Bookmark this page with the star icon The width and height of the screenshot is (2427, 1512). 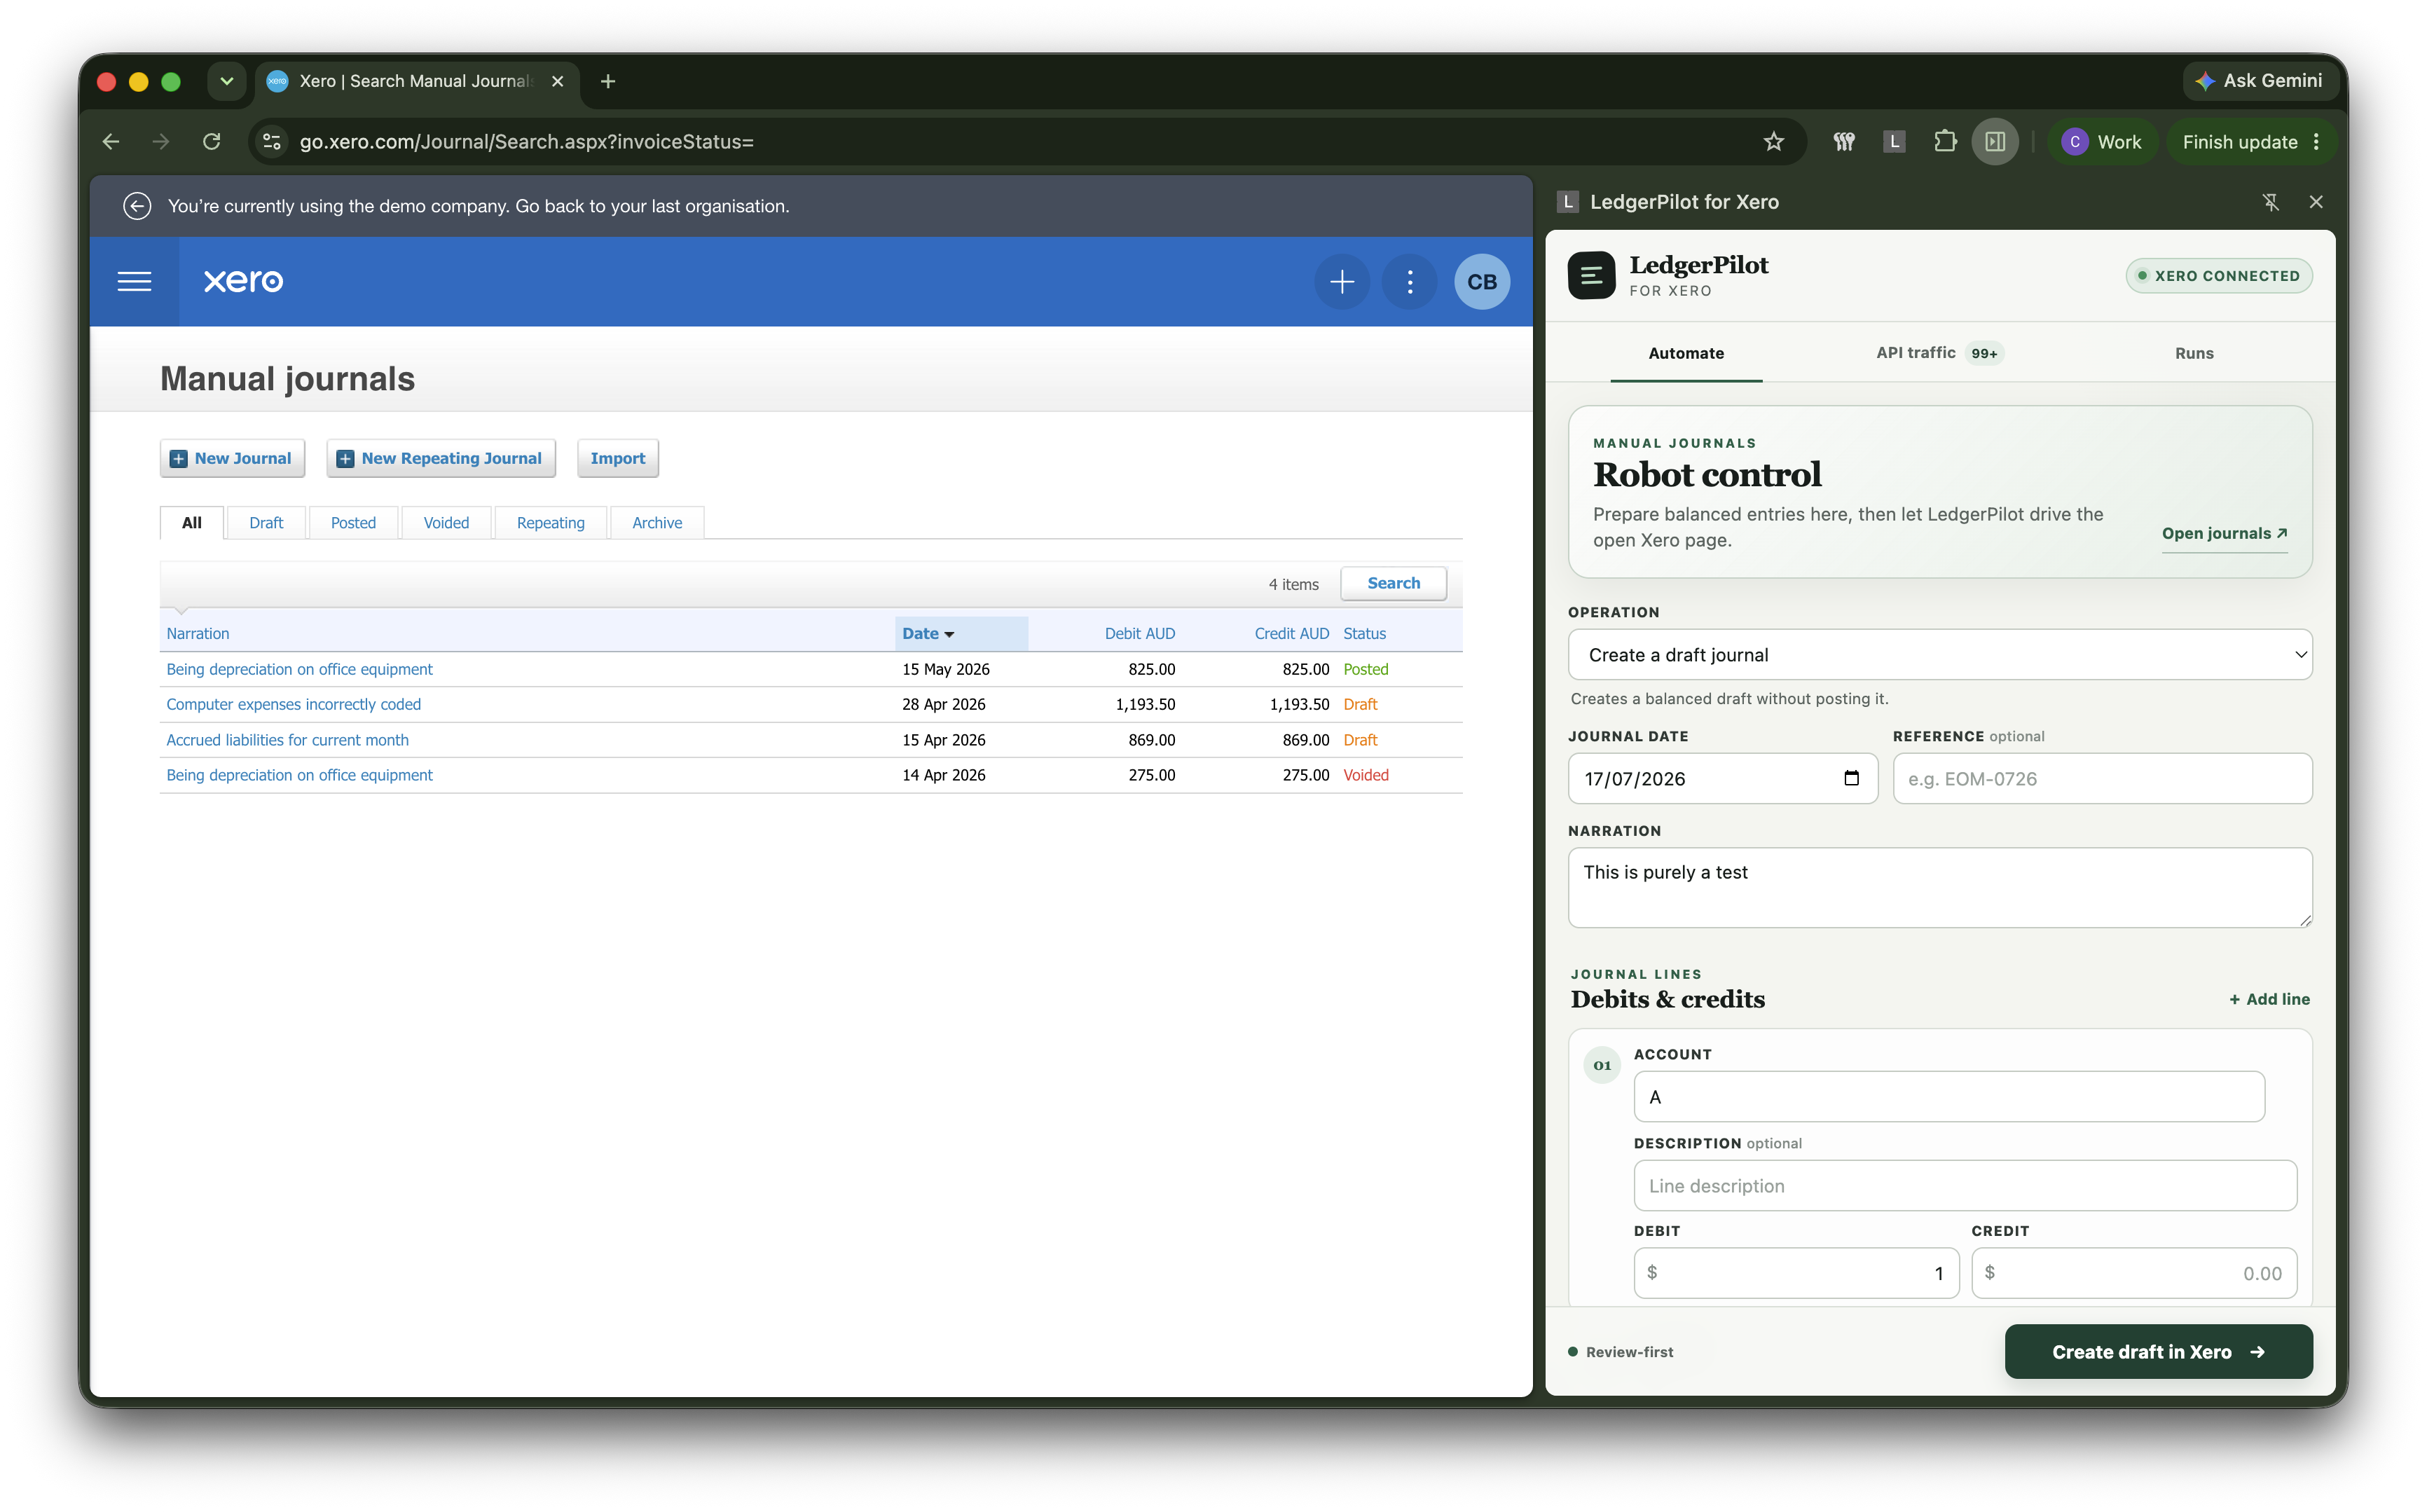click(1773, 142)
